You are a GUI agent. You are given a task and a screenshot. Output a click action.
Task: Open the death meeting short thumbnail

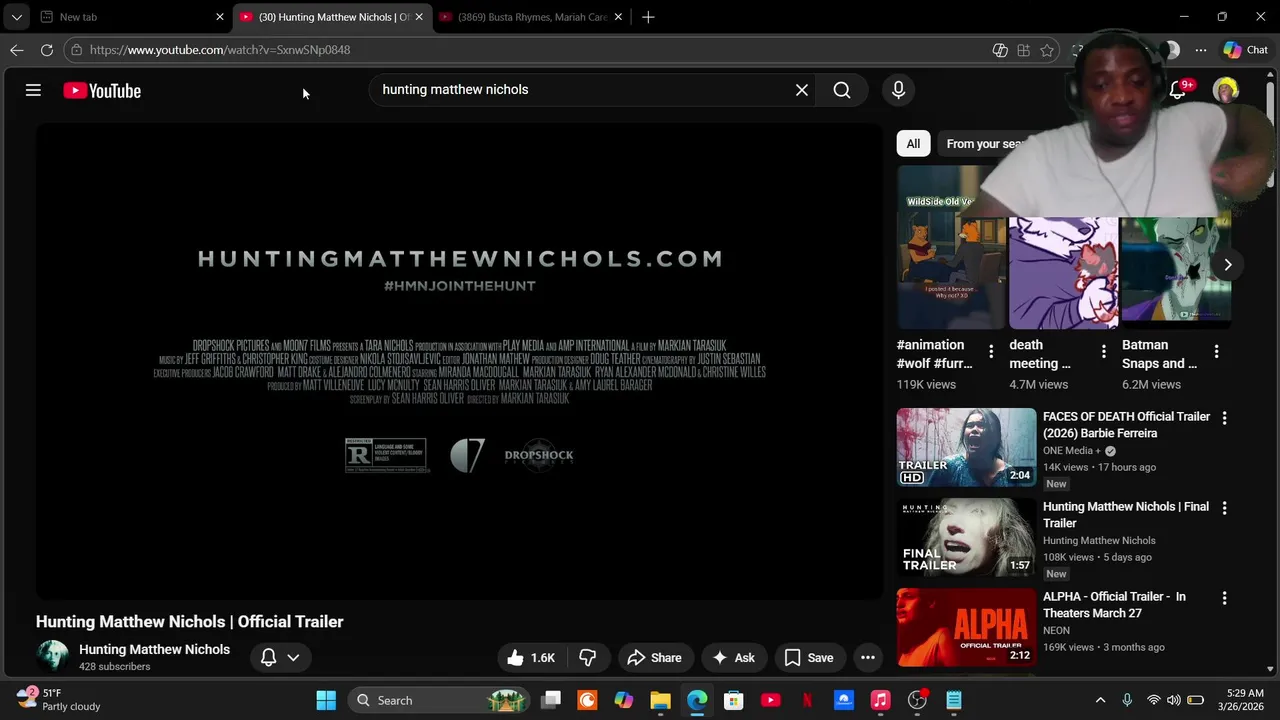click(1063, 272)
